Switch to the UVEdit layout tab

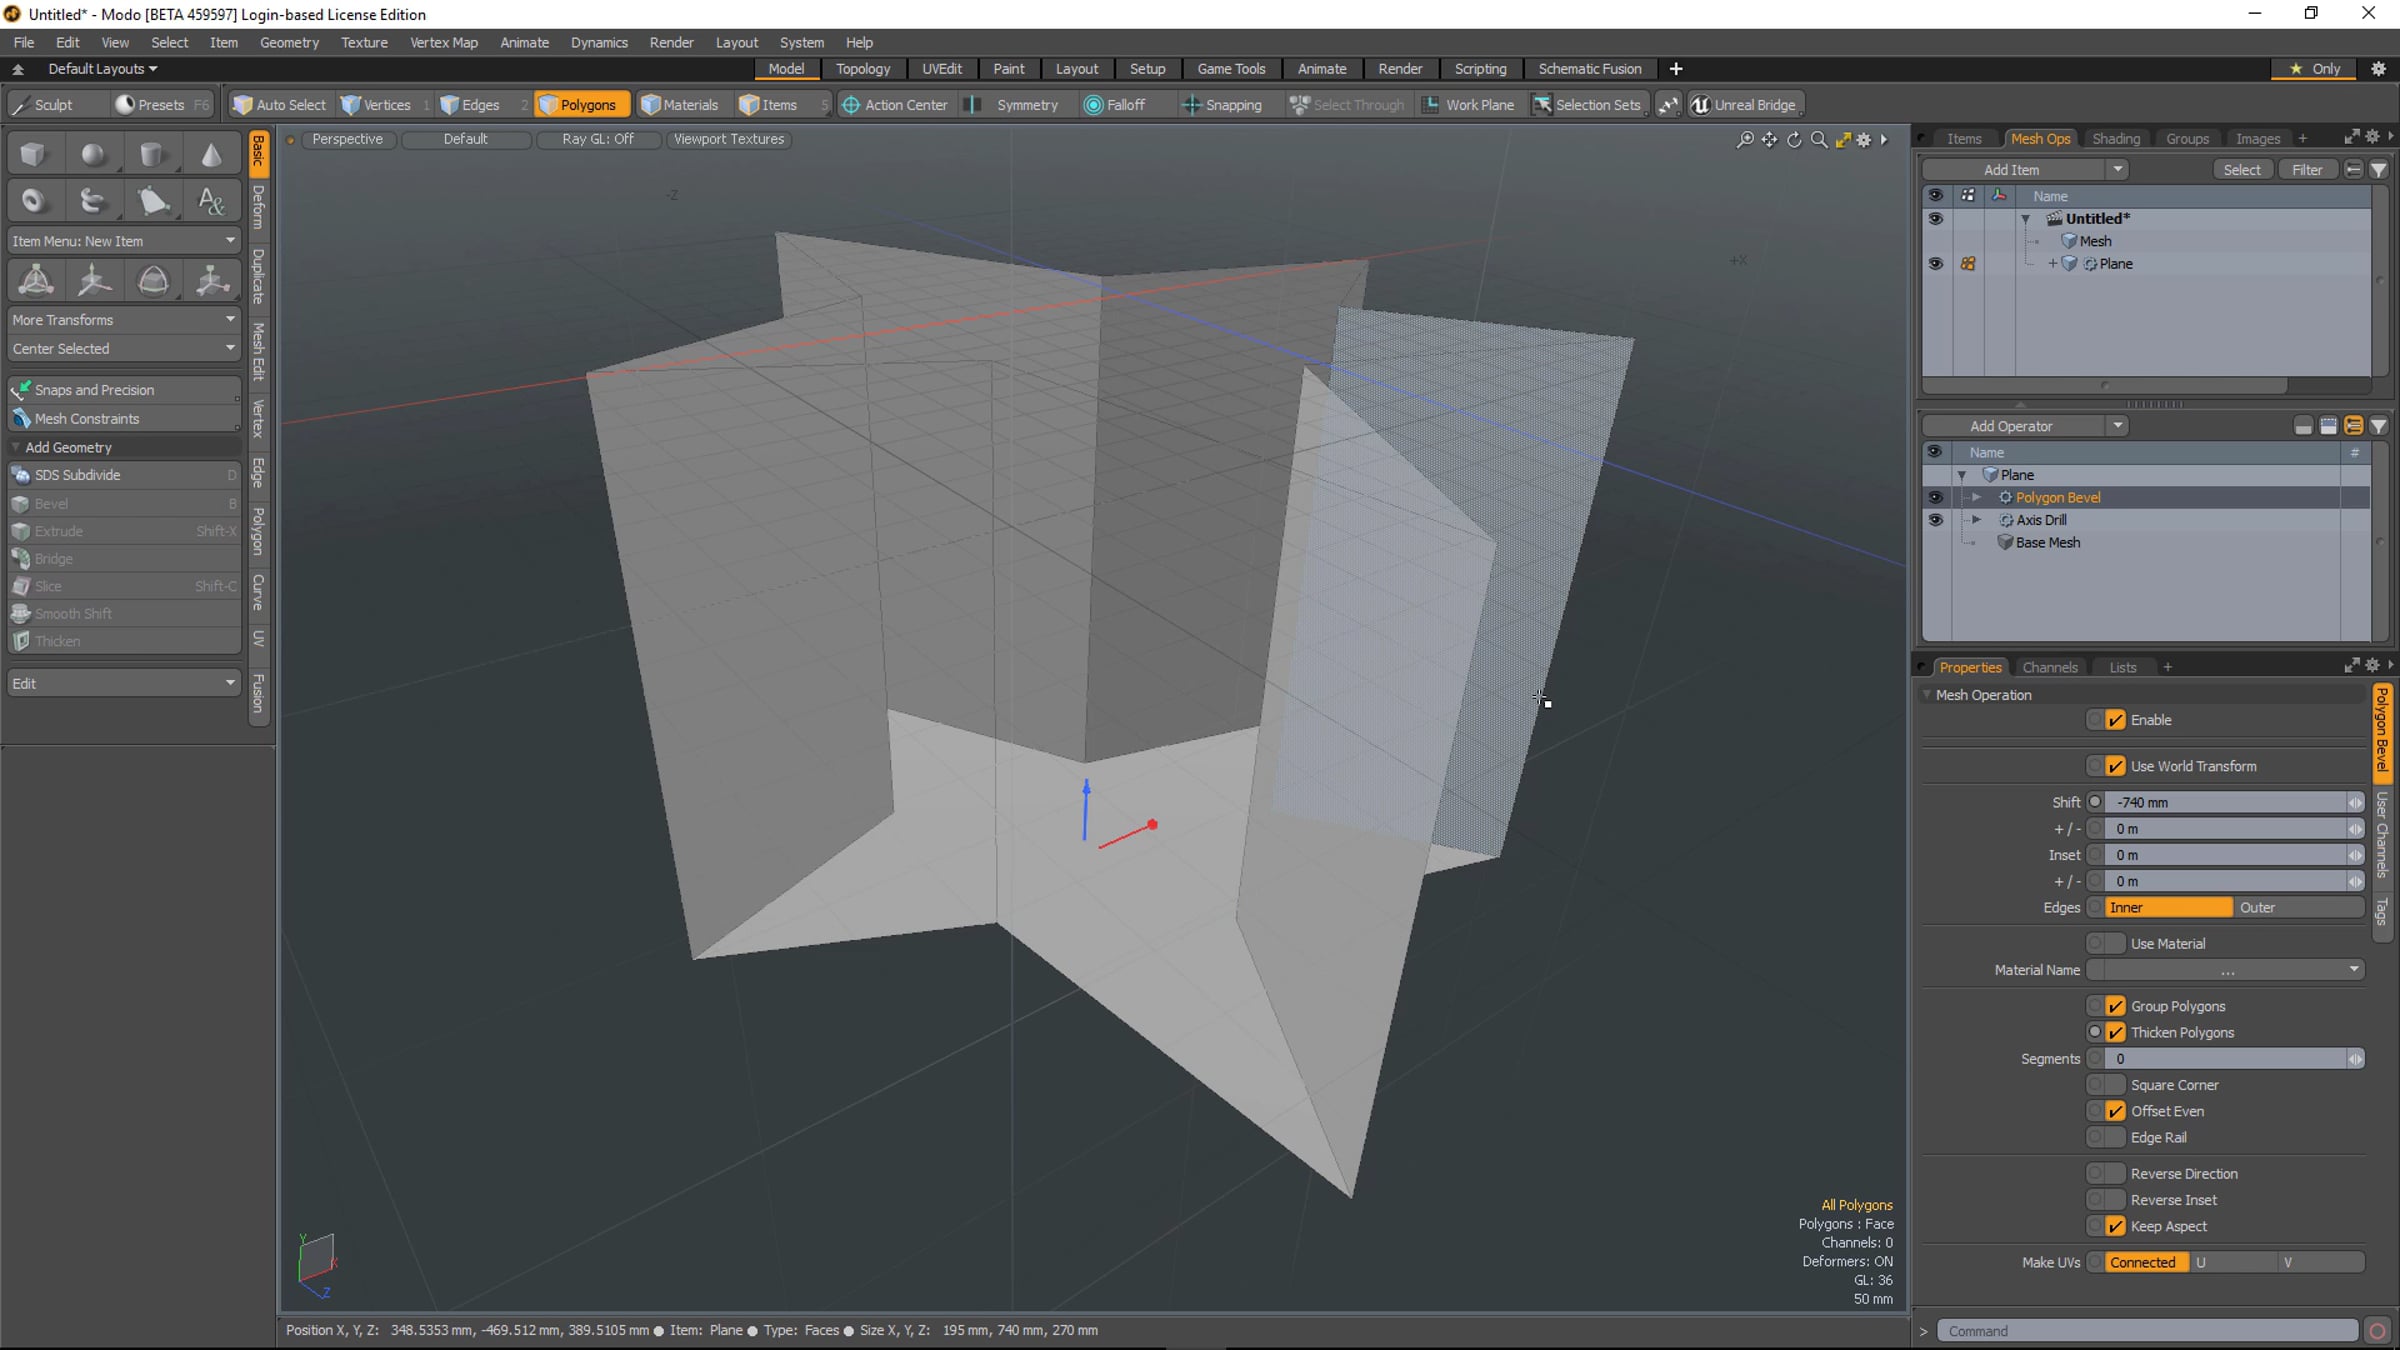[941, 69]
